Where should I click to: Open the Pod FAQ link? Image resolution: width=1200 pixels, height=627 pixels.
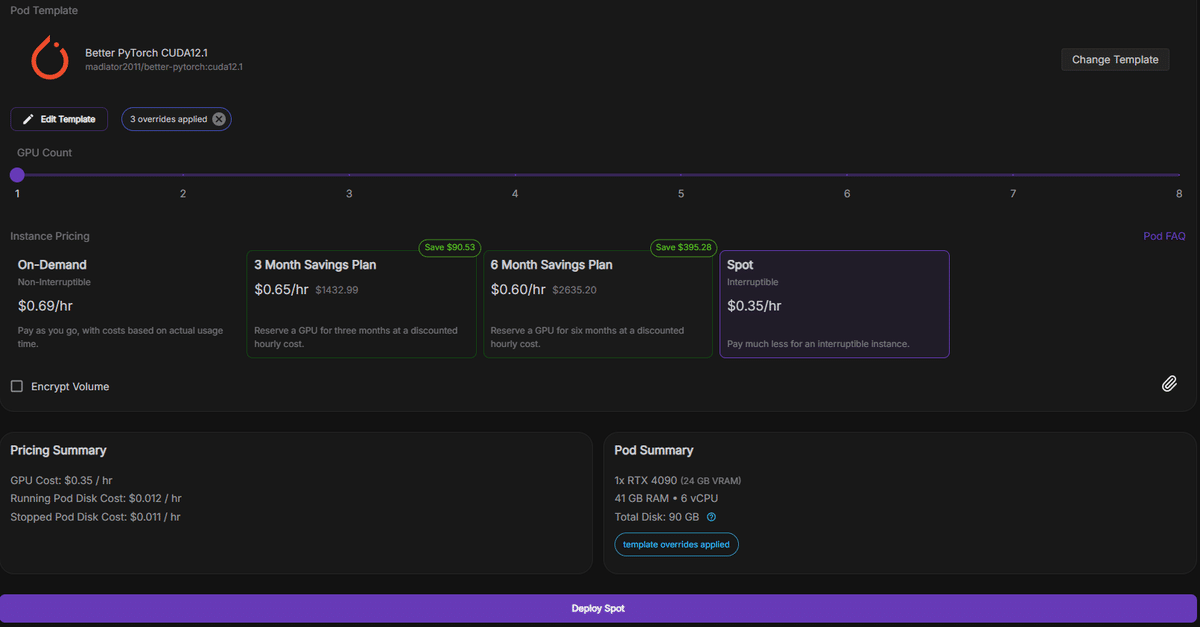pyautogui.click(x=1164, y=236)
